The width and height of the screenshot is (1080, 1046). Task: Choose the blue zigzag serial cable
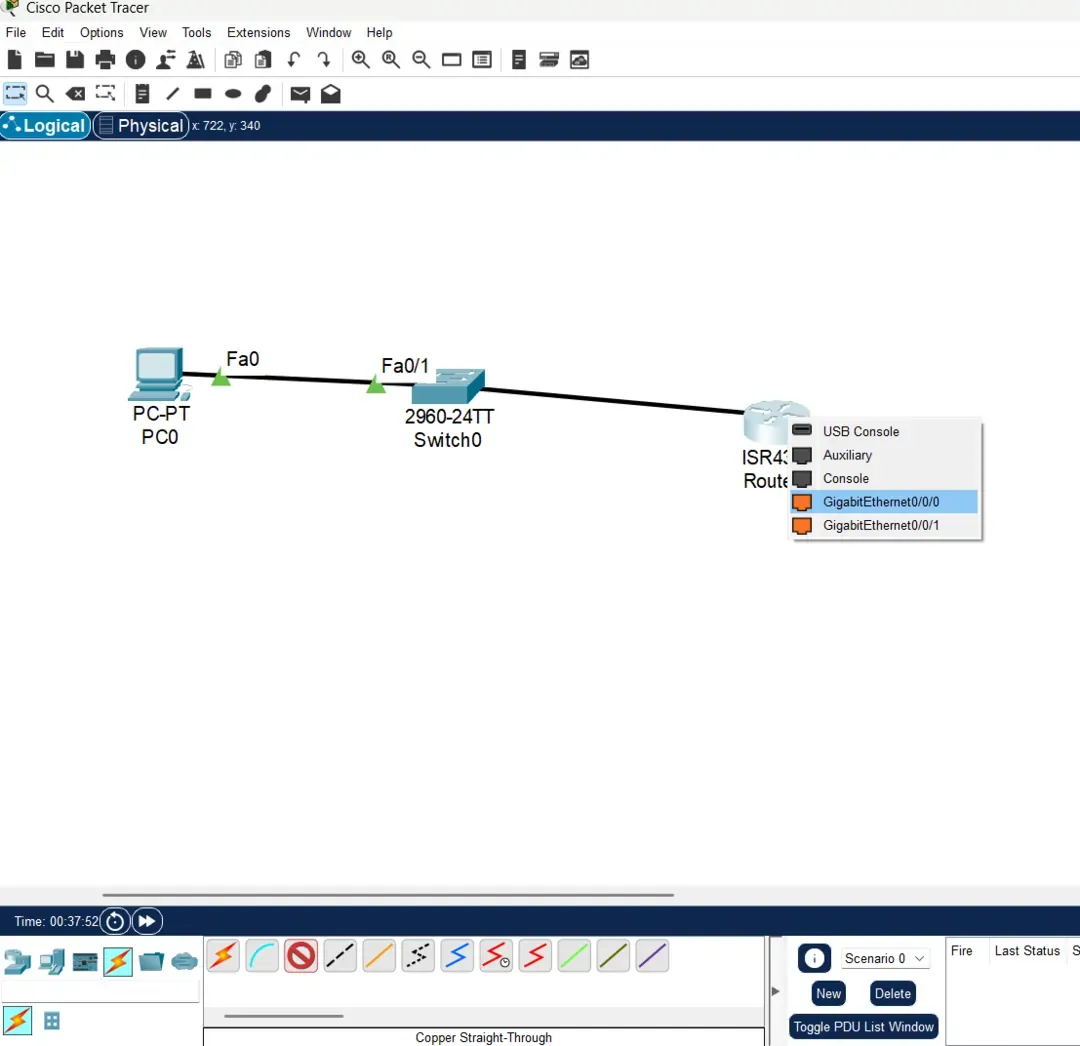click(x=457, y=956)
